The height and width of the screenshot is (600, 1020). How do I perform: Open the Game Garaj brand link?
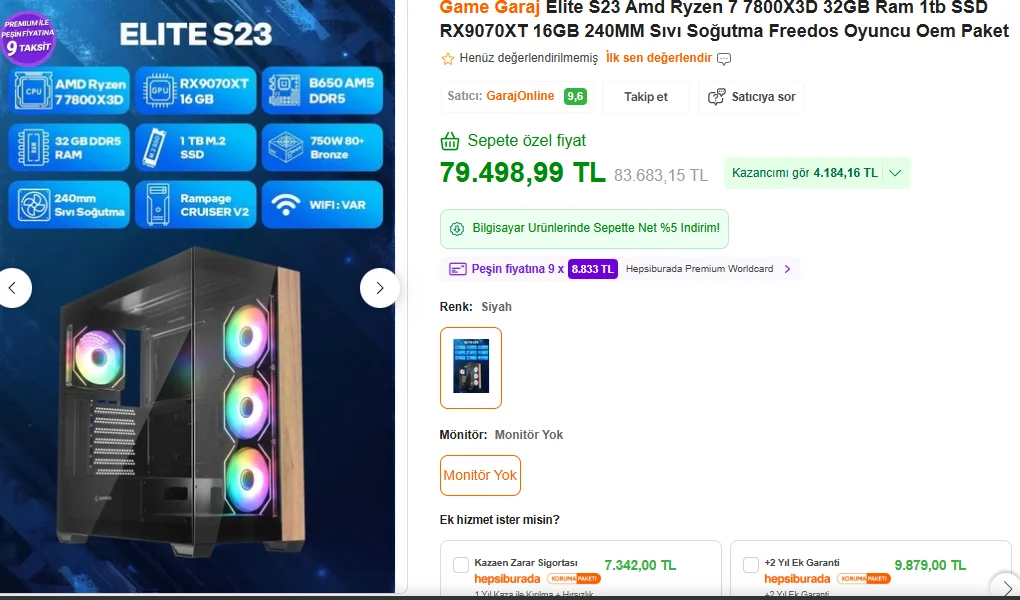(x=490, y=8)
